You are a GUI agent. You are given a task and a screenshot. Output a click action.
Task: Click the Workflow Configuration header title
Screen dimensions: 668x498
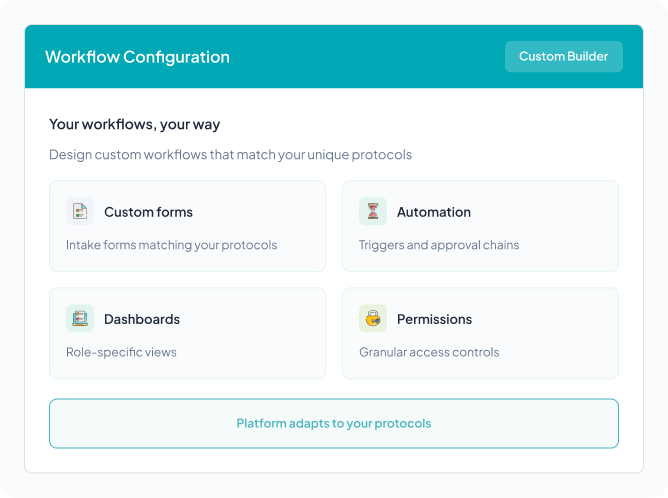click(137, 57)
